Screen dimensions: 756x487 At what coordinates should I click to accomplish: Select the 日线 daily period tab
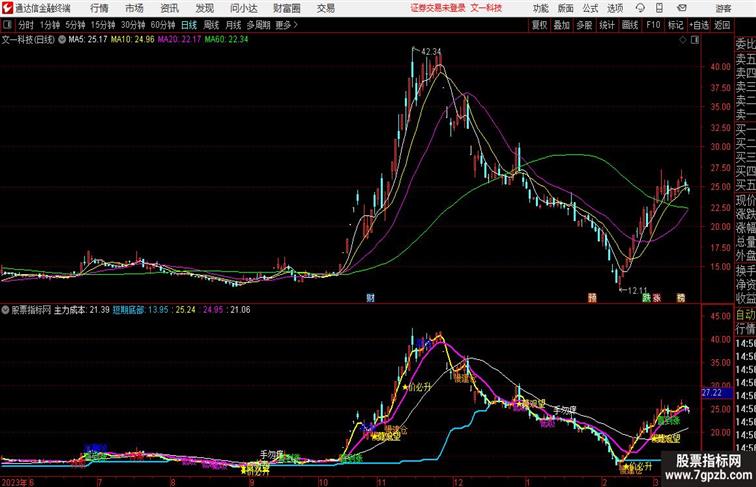(189, 25)
